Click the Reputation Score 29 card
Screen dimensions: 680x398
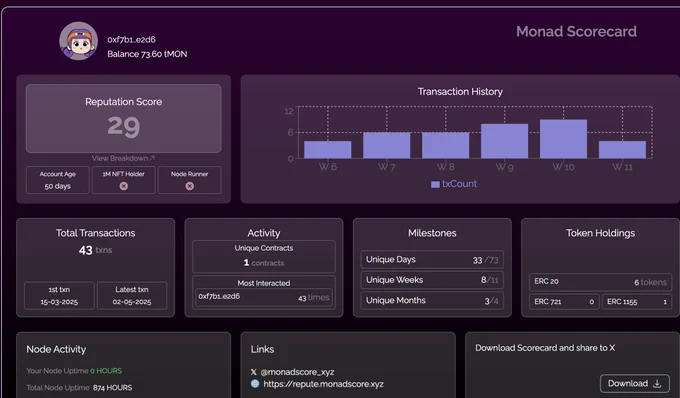[x=124, y=118]
